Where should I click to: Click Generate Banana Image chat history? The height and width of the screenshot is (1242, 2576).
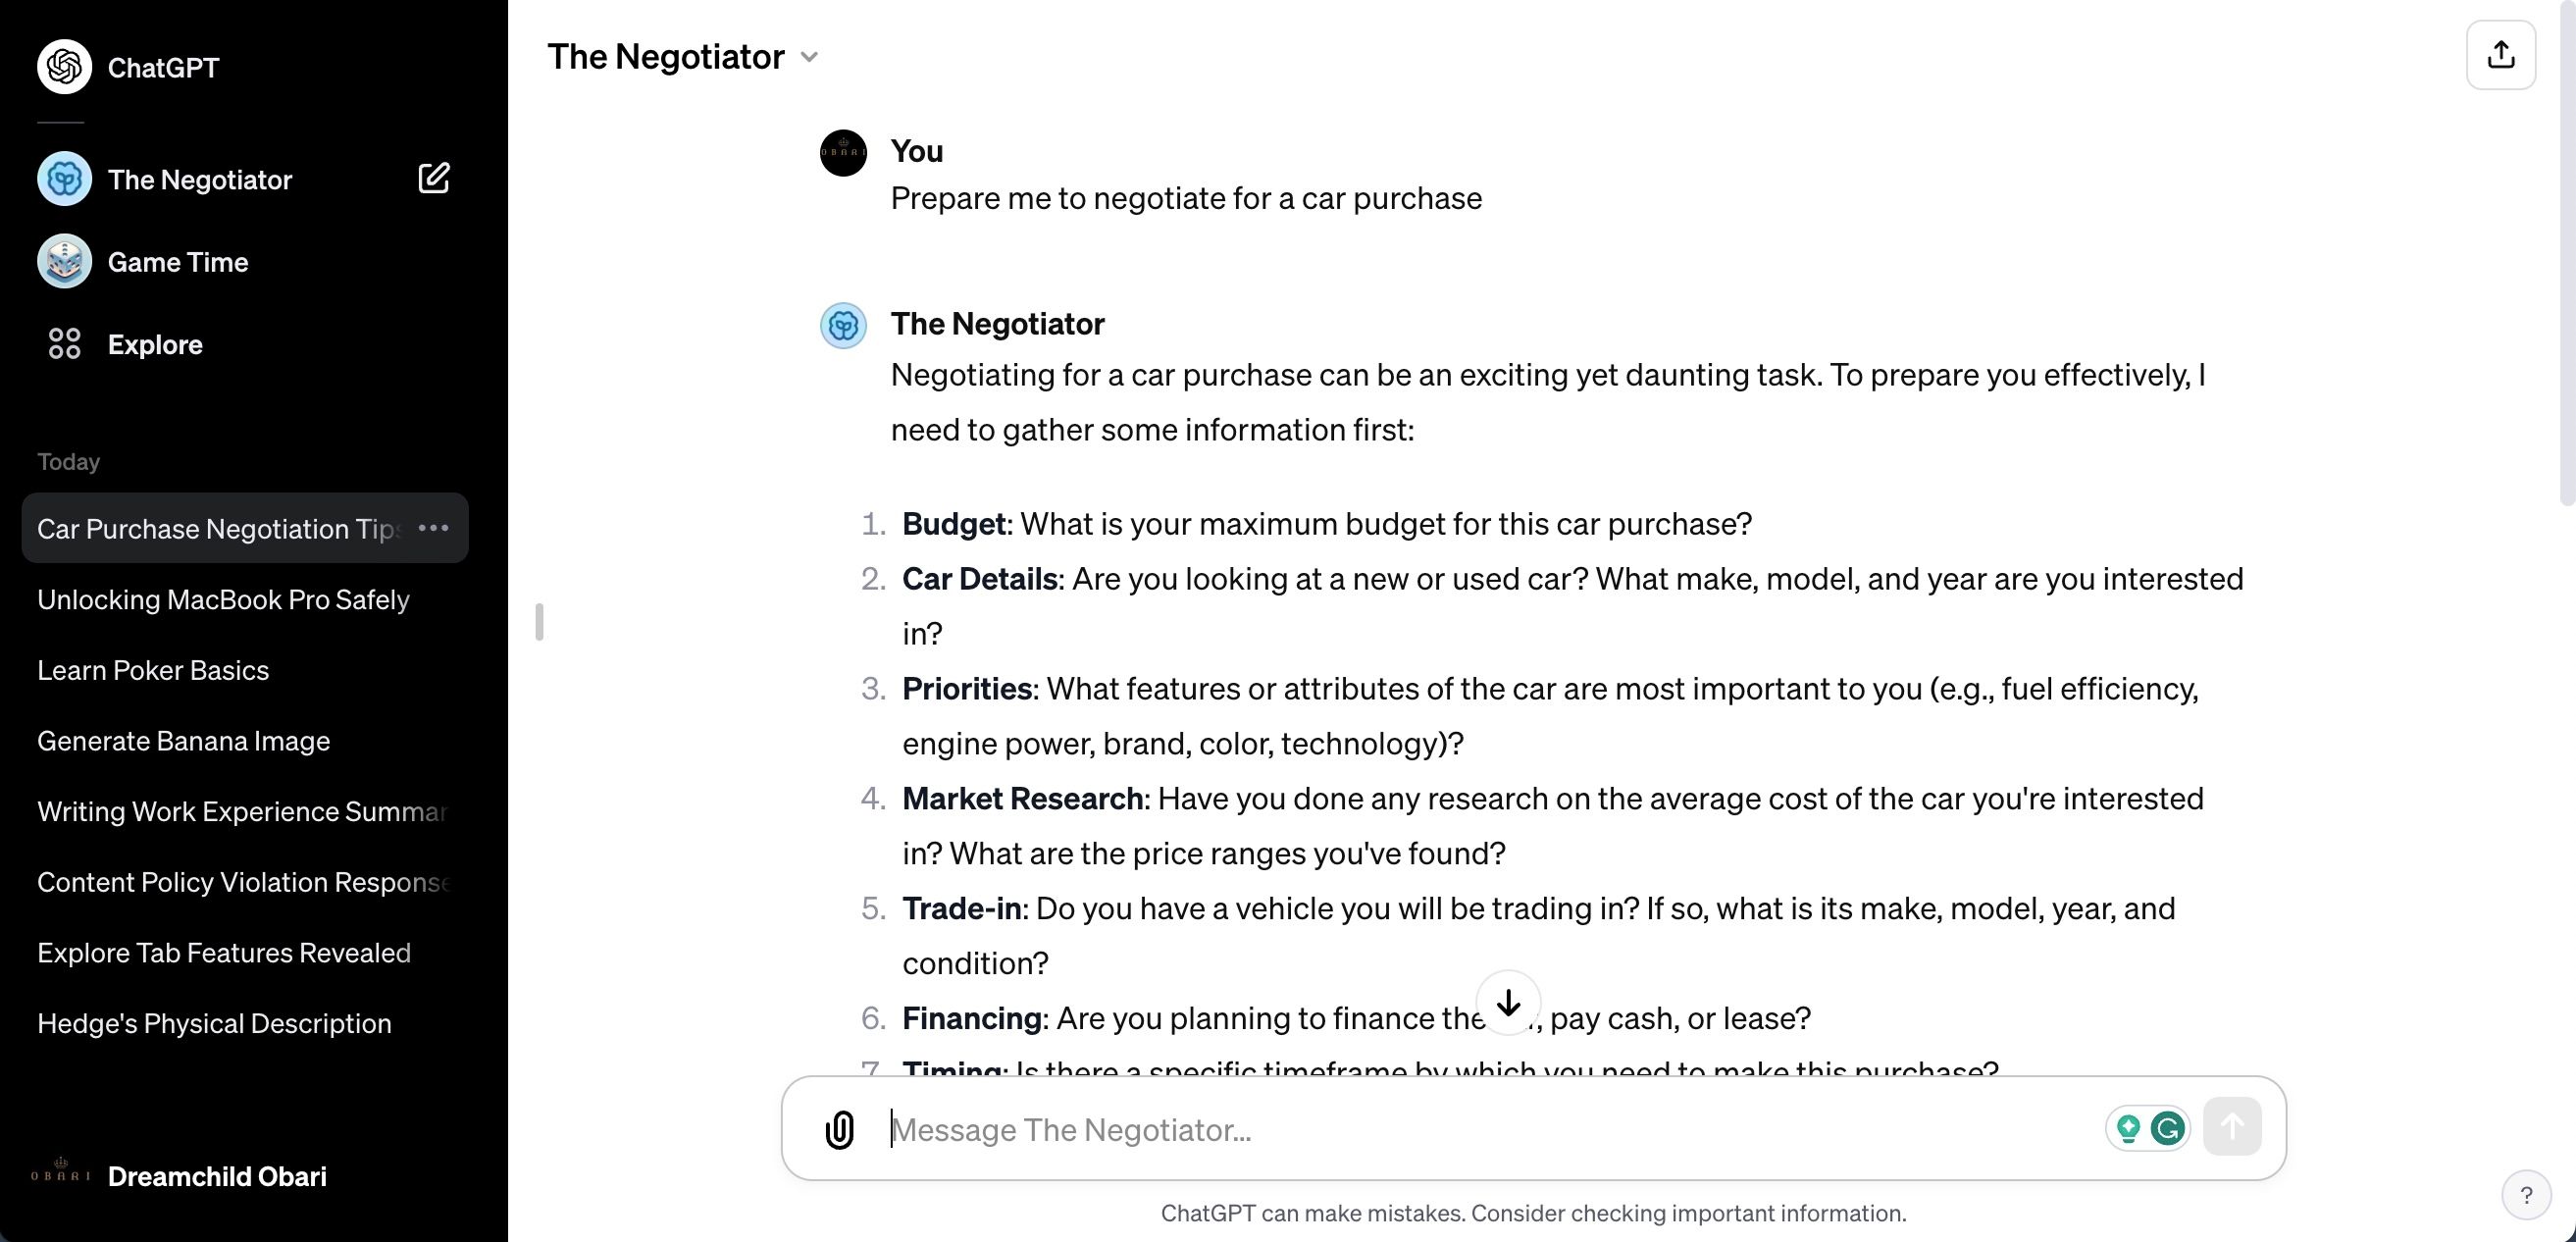point(182,740)
